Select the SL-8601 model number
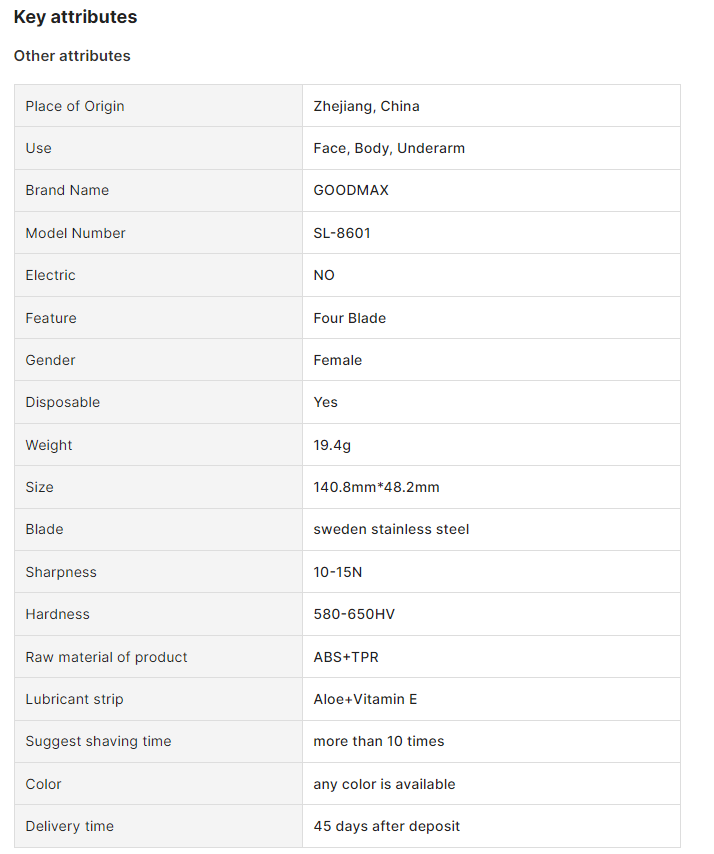This screenshot has width=714, height=854. tap(342, 233)
